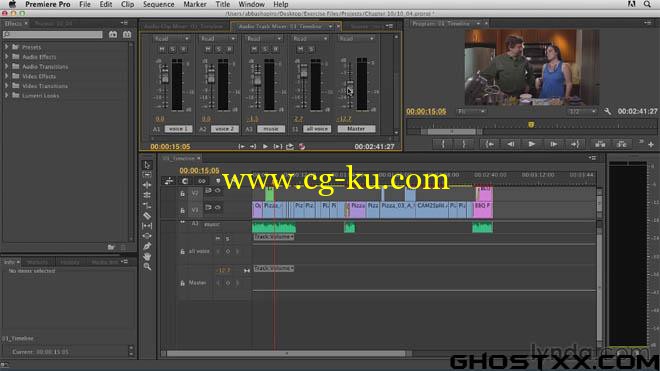The image size is (660, 371).
Task: Click the Effects panel new bin icon
Action: [111, 247]
